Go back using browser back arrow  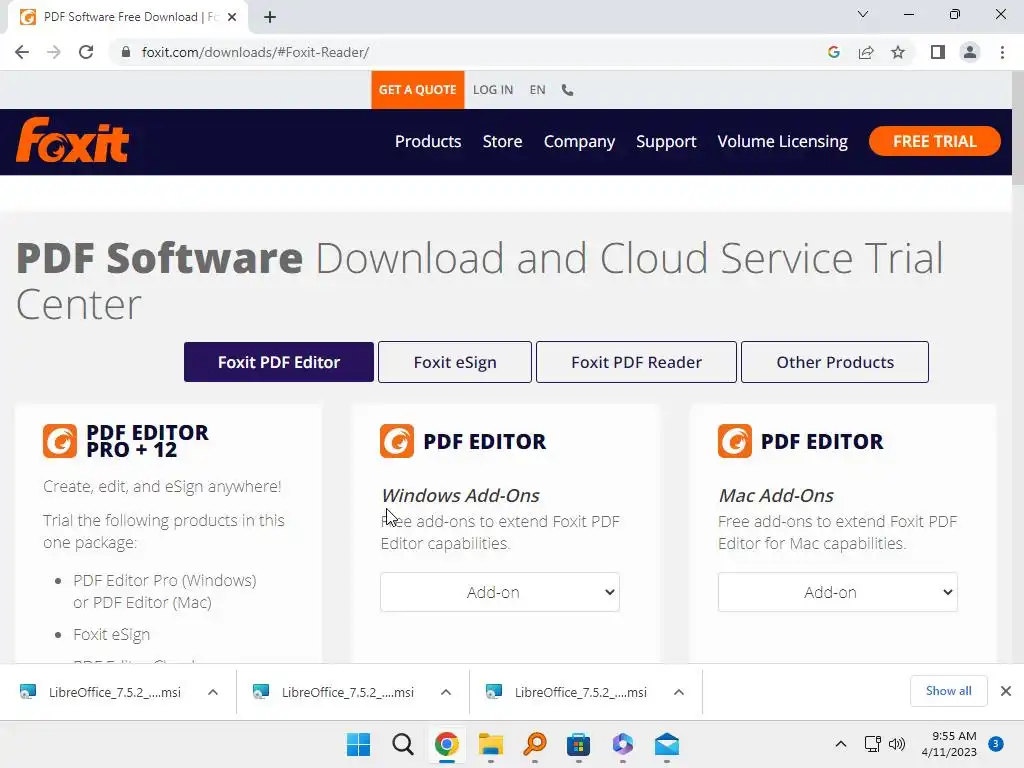point(22,52)
